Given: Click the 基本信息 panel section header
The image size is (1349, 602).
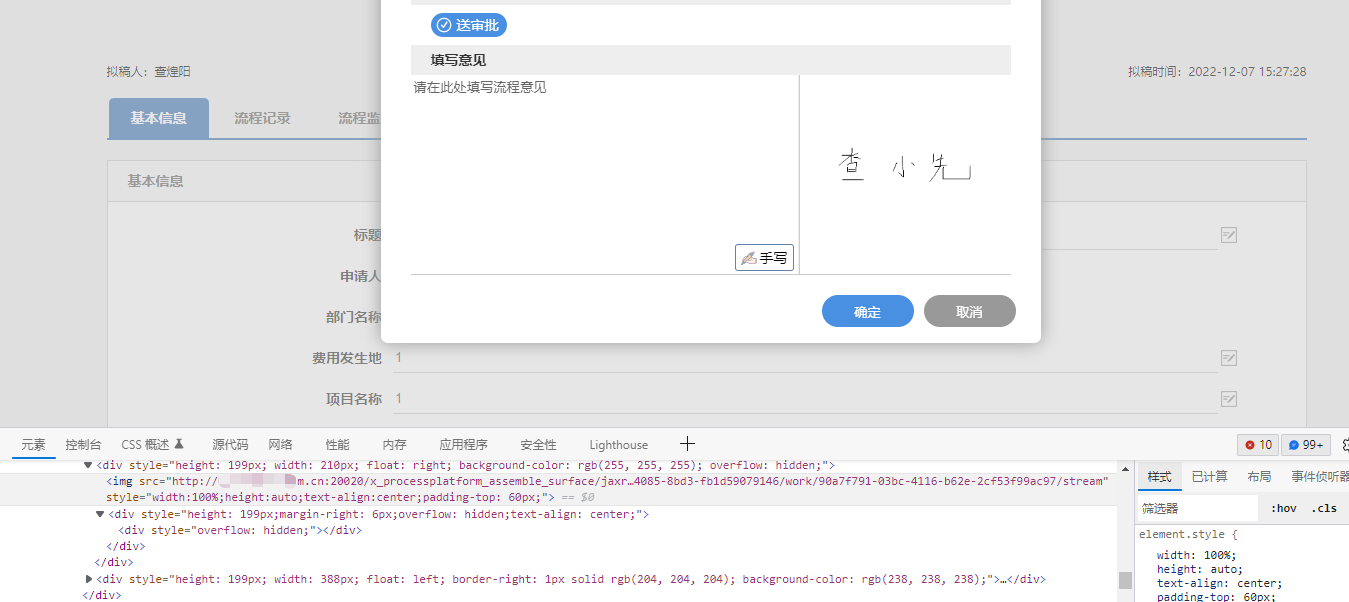Looking at the screenshot, I should coord(707,181).
